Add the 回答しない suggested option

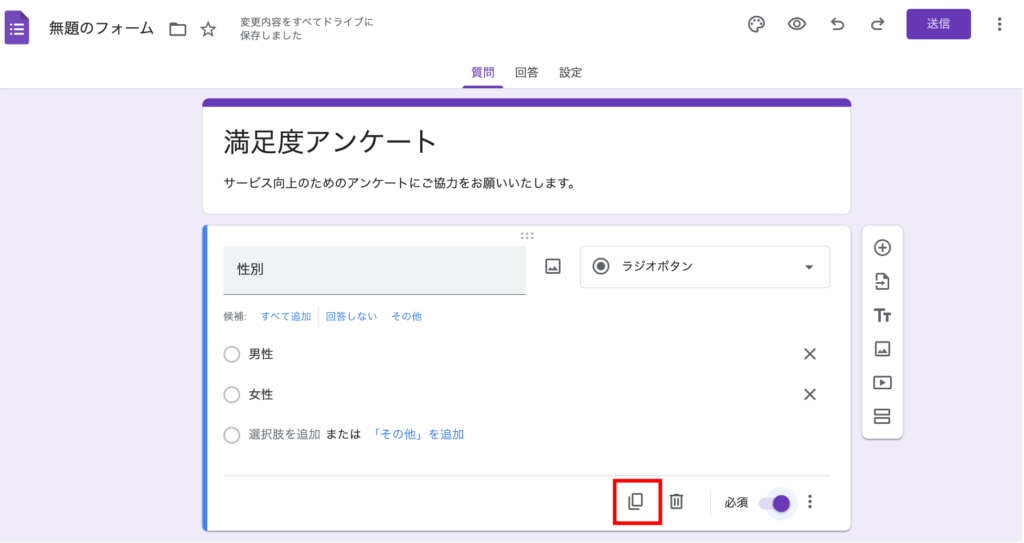pyautogui.click(x=351, y=316)
